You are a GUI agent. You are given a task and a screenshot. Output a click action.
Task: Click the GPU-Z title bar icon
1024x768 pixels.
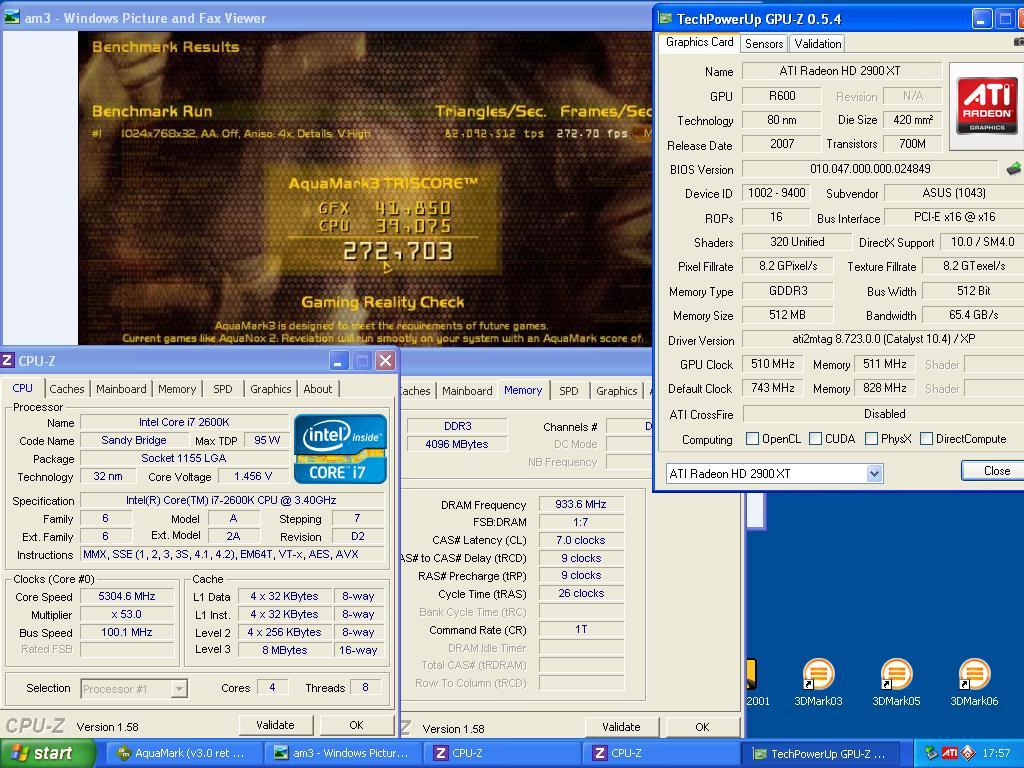coord(665,18)
